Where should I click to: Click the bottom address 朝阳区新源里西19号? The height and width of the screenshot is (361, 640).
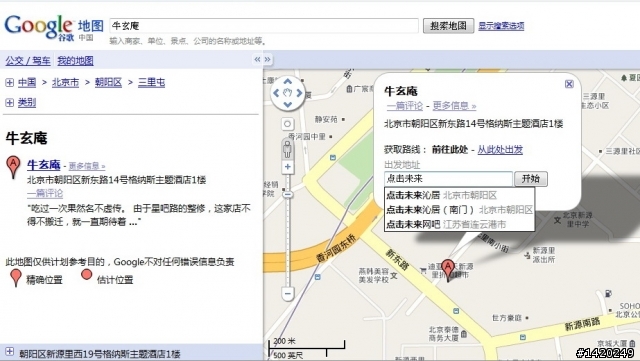click(100, 354)
